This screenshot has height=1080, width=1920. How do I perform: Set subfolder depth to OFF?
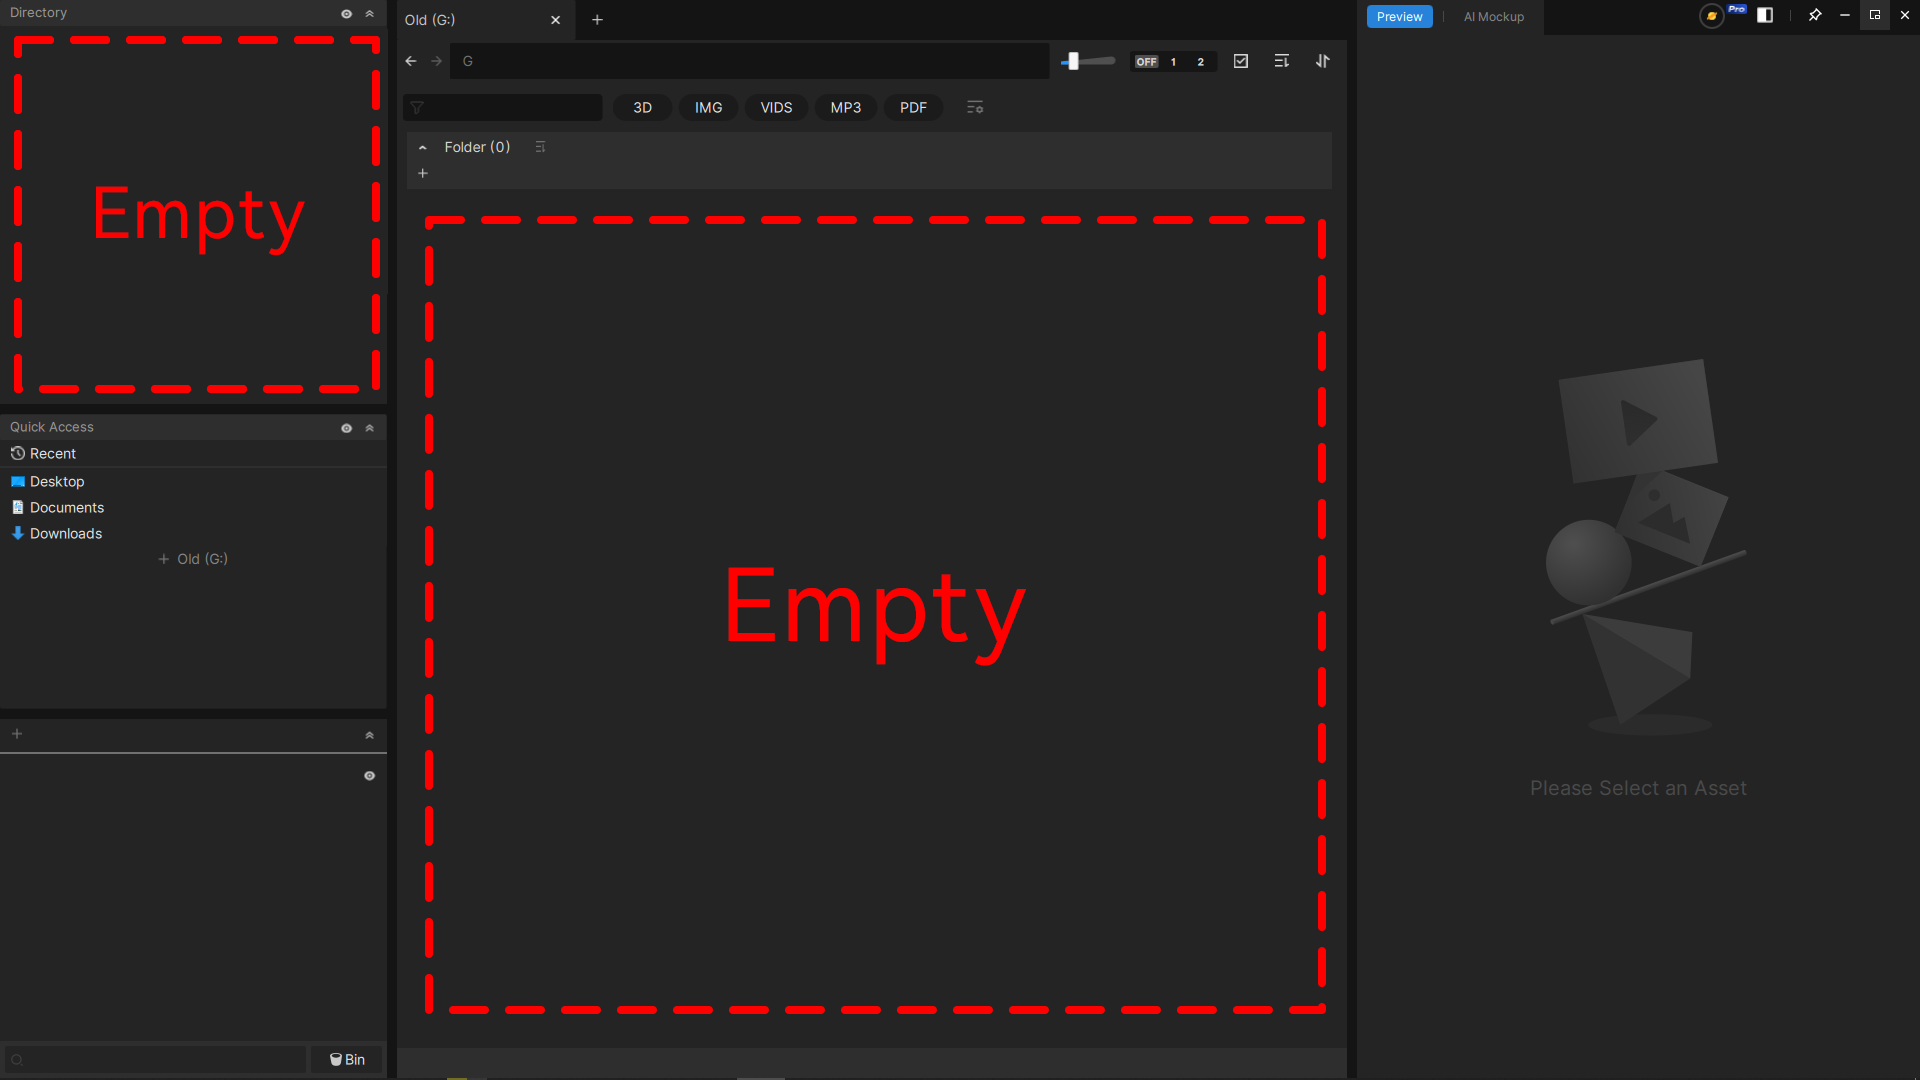coord(1146,62)
